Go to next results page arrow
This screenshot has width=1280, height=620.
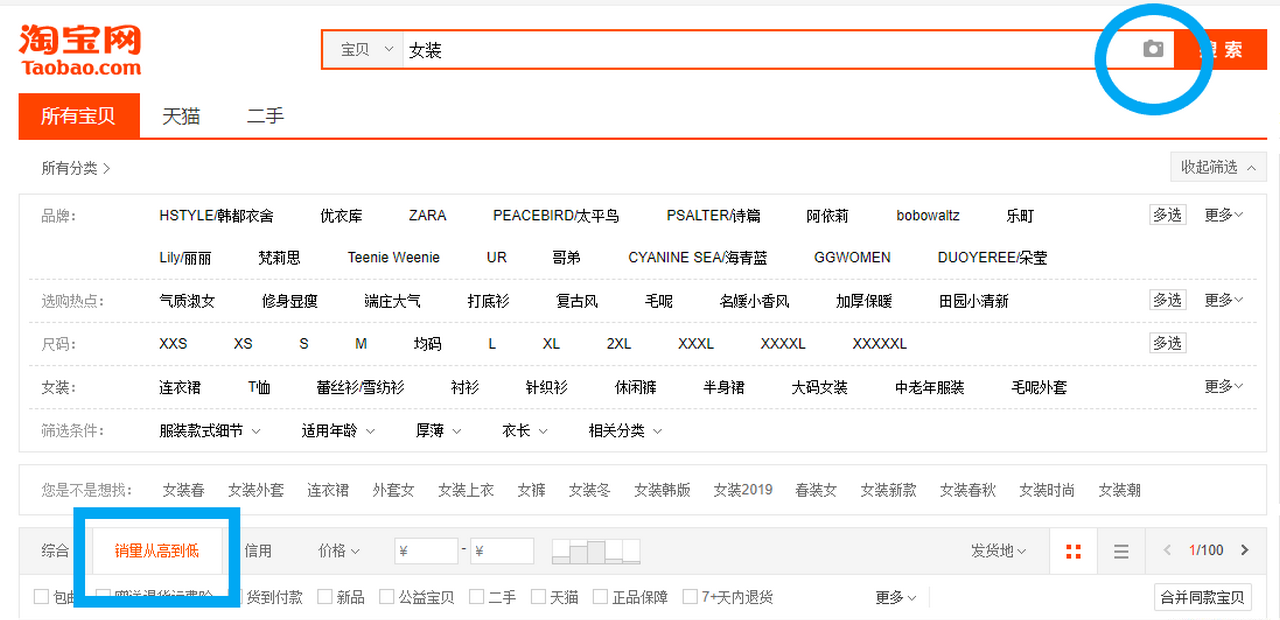coord(1245,550)
